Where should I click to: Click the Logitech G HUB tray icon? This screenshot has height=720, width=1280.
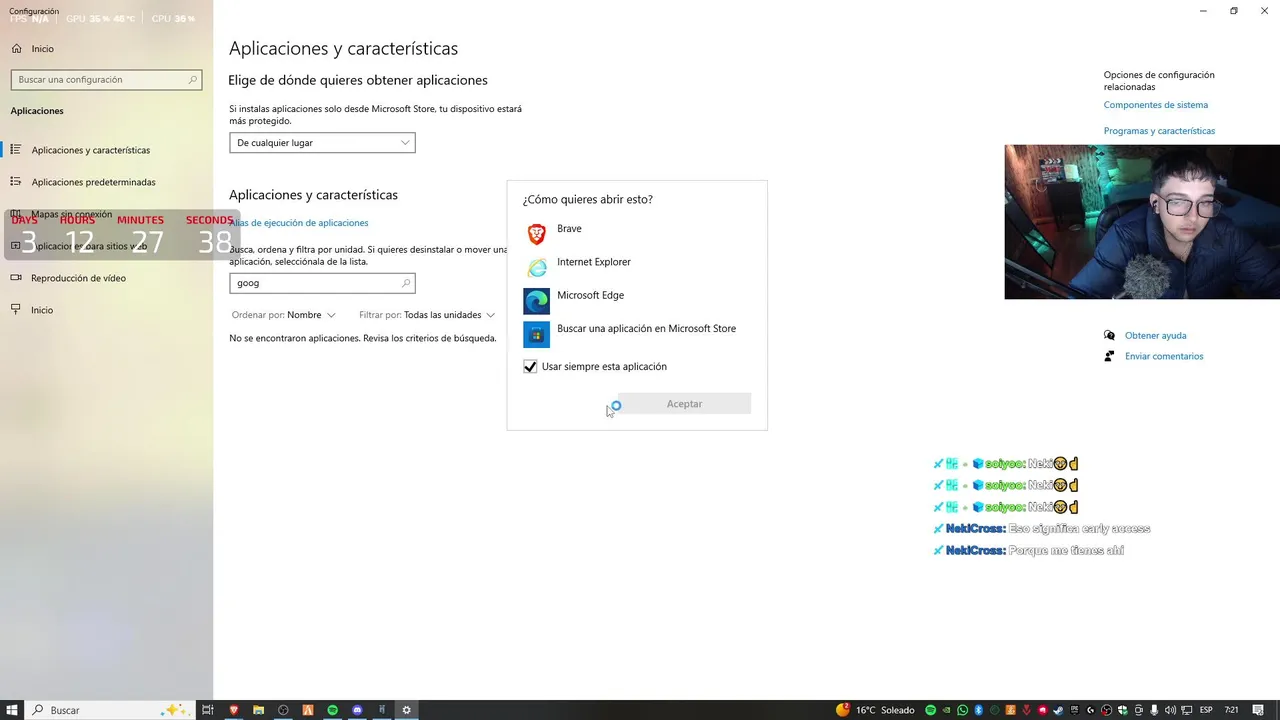1091,710
